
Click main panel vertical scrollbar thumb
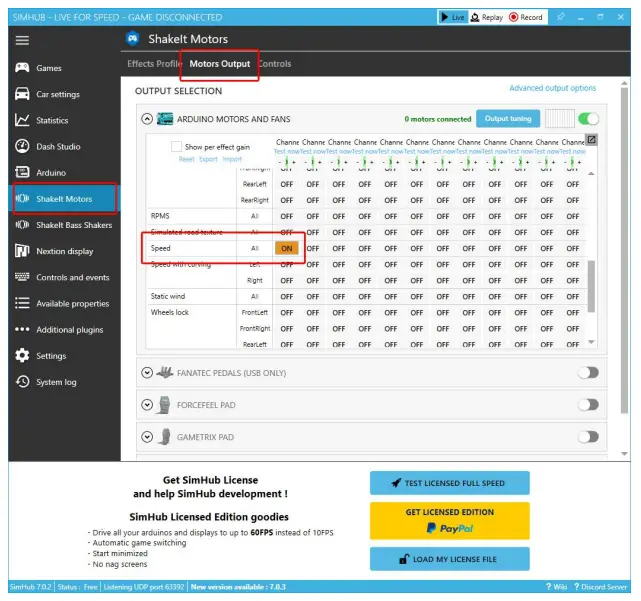(624, 249)
